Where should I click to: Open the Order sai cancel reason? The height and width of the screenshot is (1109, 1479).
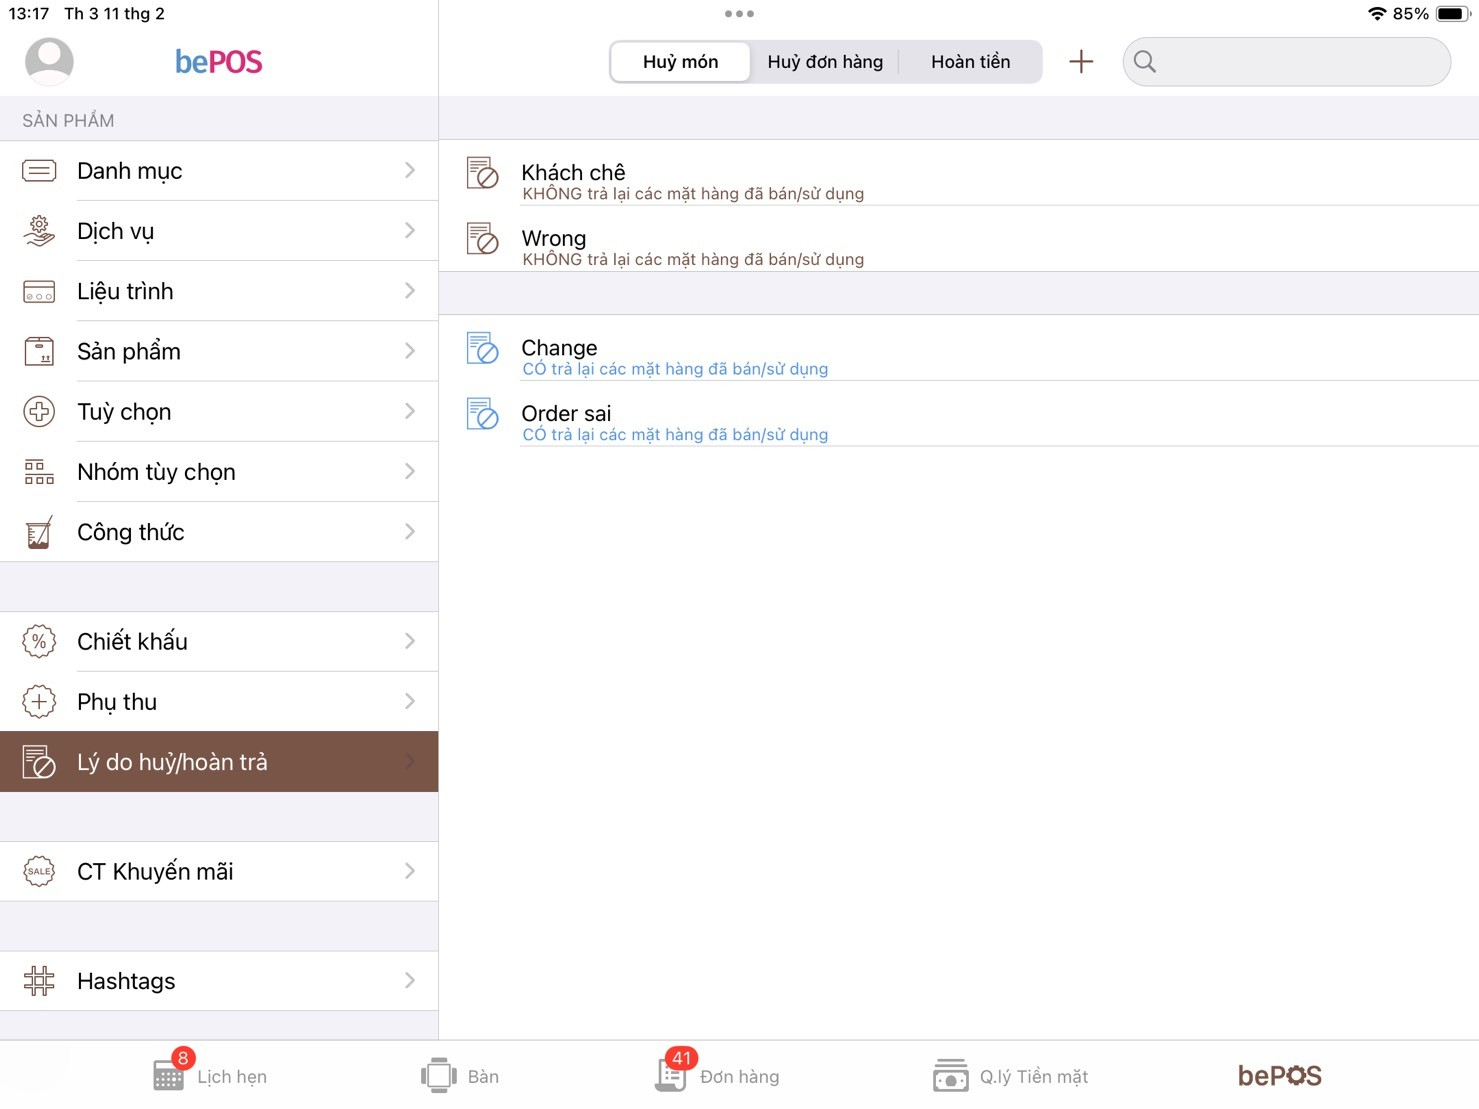pos(674,421)
